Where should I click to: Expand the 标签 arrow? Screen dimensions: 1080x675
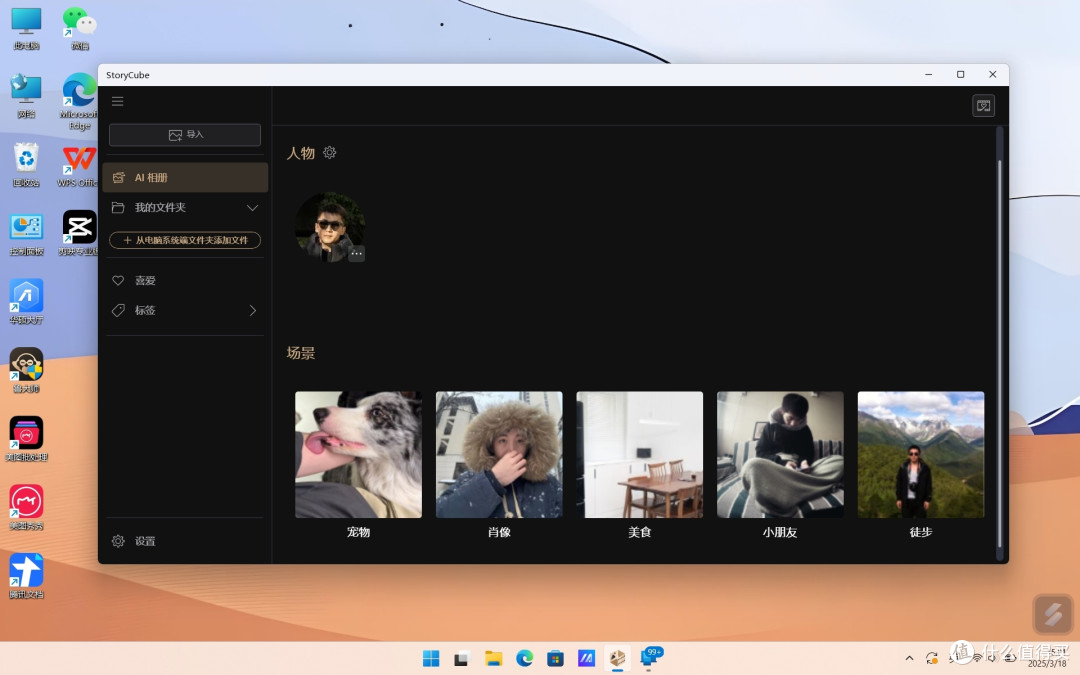252,310
